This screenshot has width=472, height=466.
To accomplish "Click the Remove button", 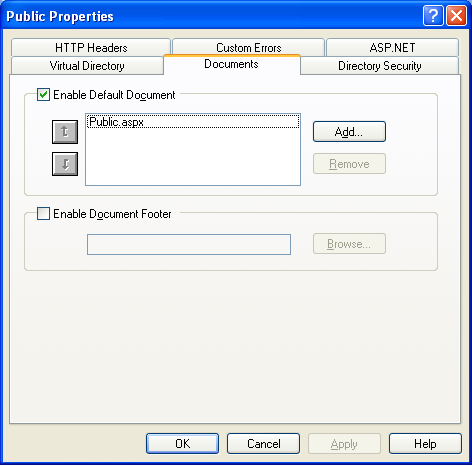I will [349, 164].
